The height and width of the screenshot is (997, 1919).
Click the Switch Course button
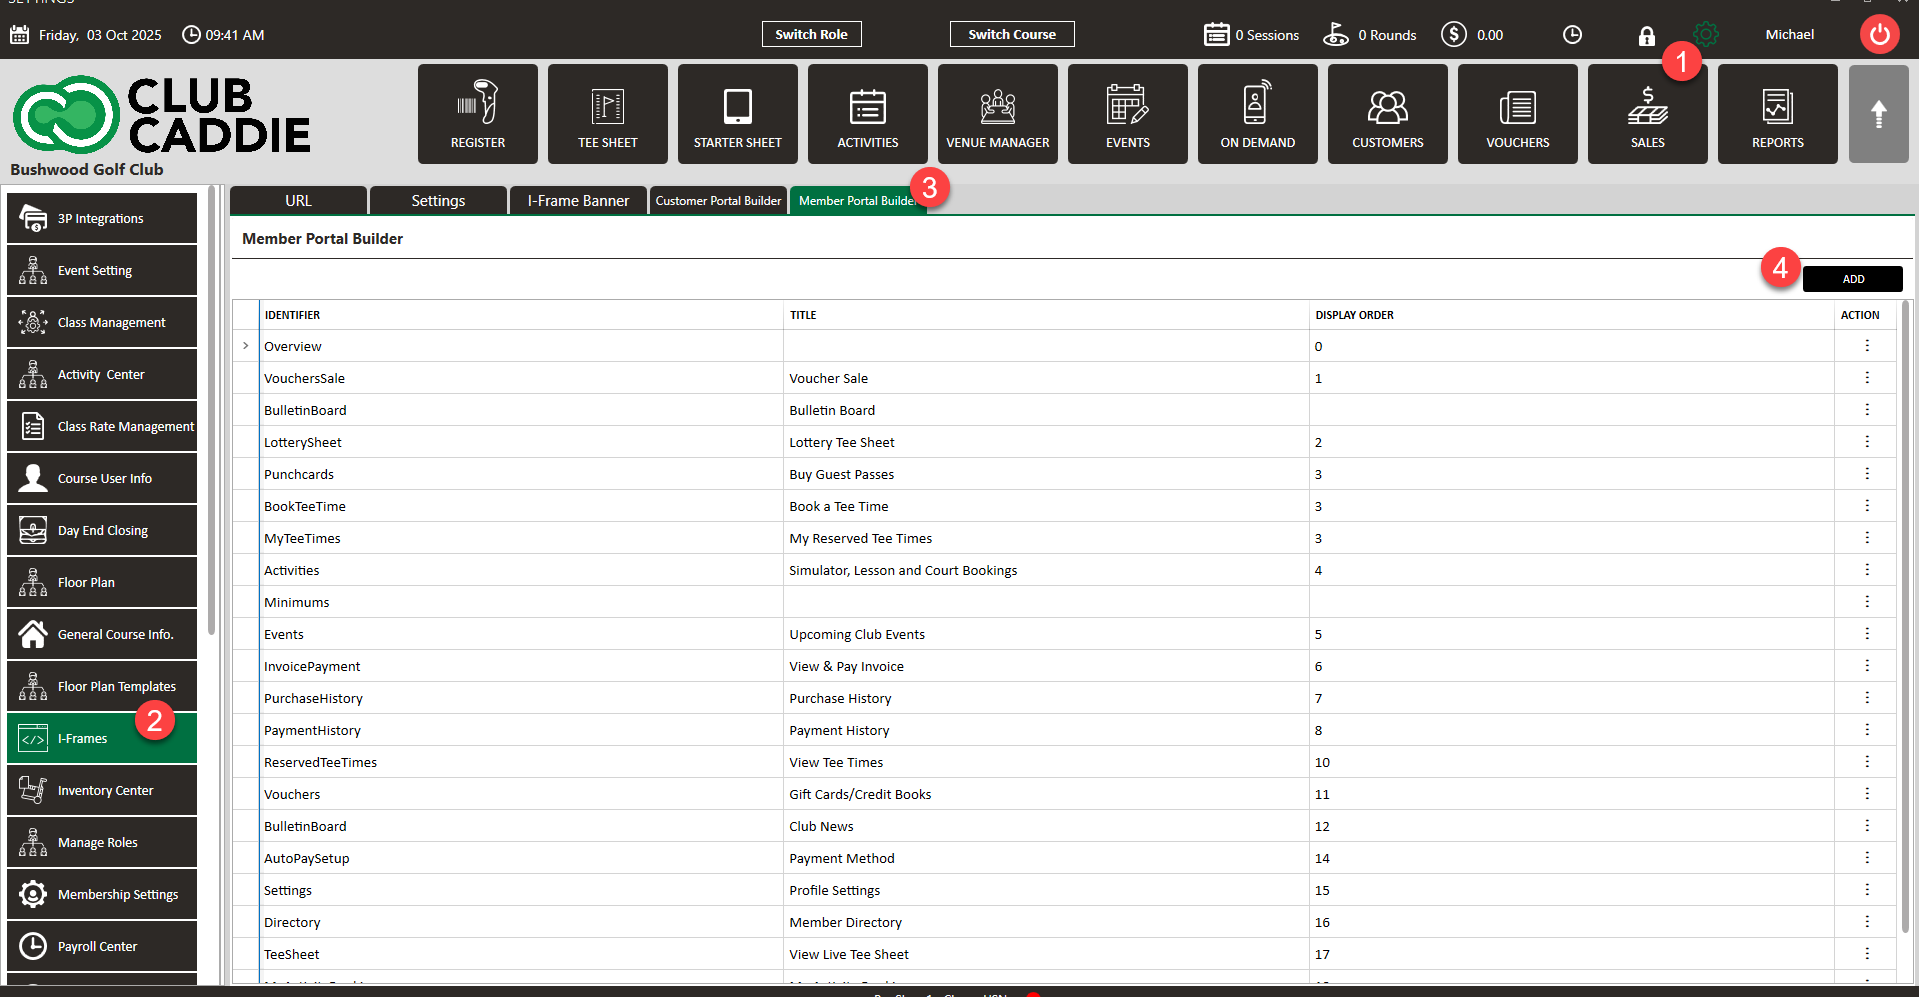point(1011,35)
